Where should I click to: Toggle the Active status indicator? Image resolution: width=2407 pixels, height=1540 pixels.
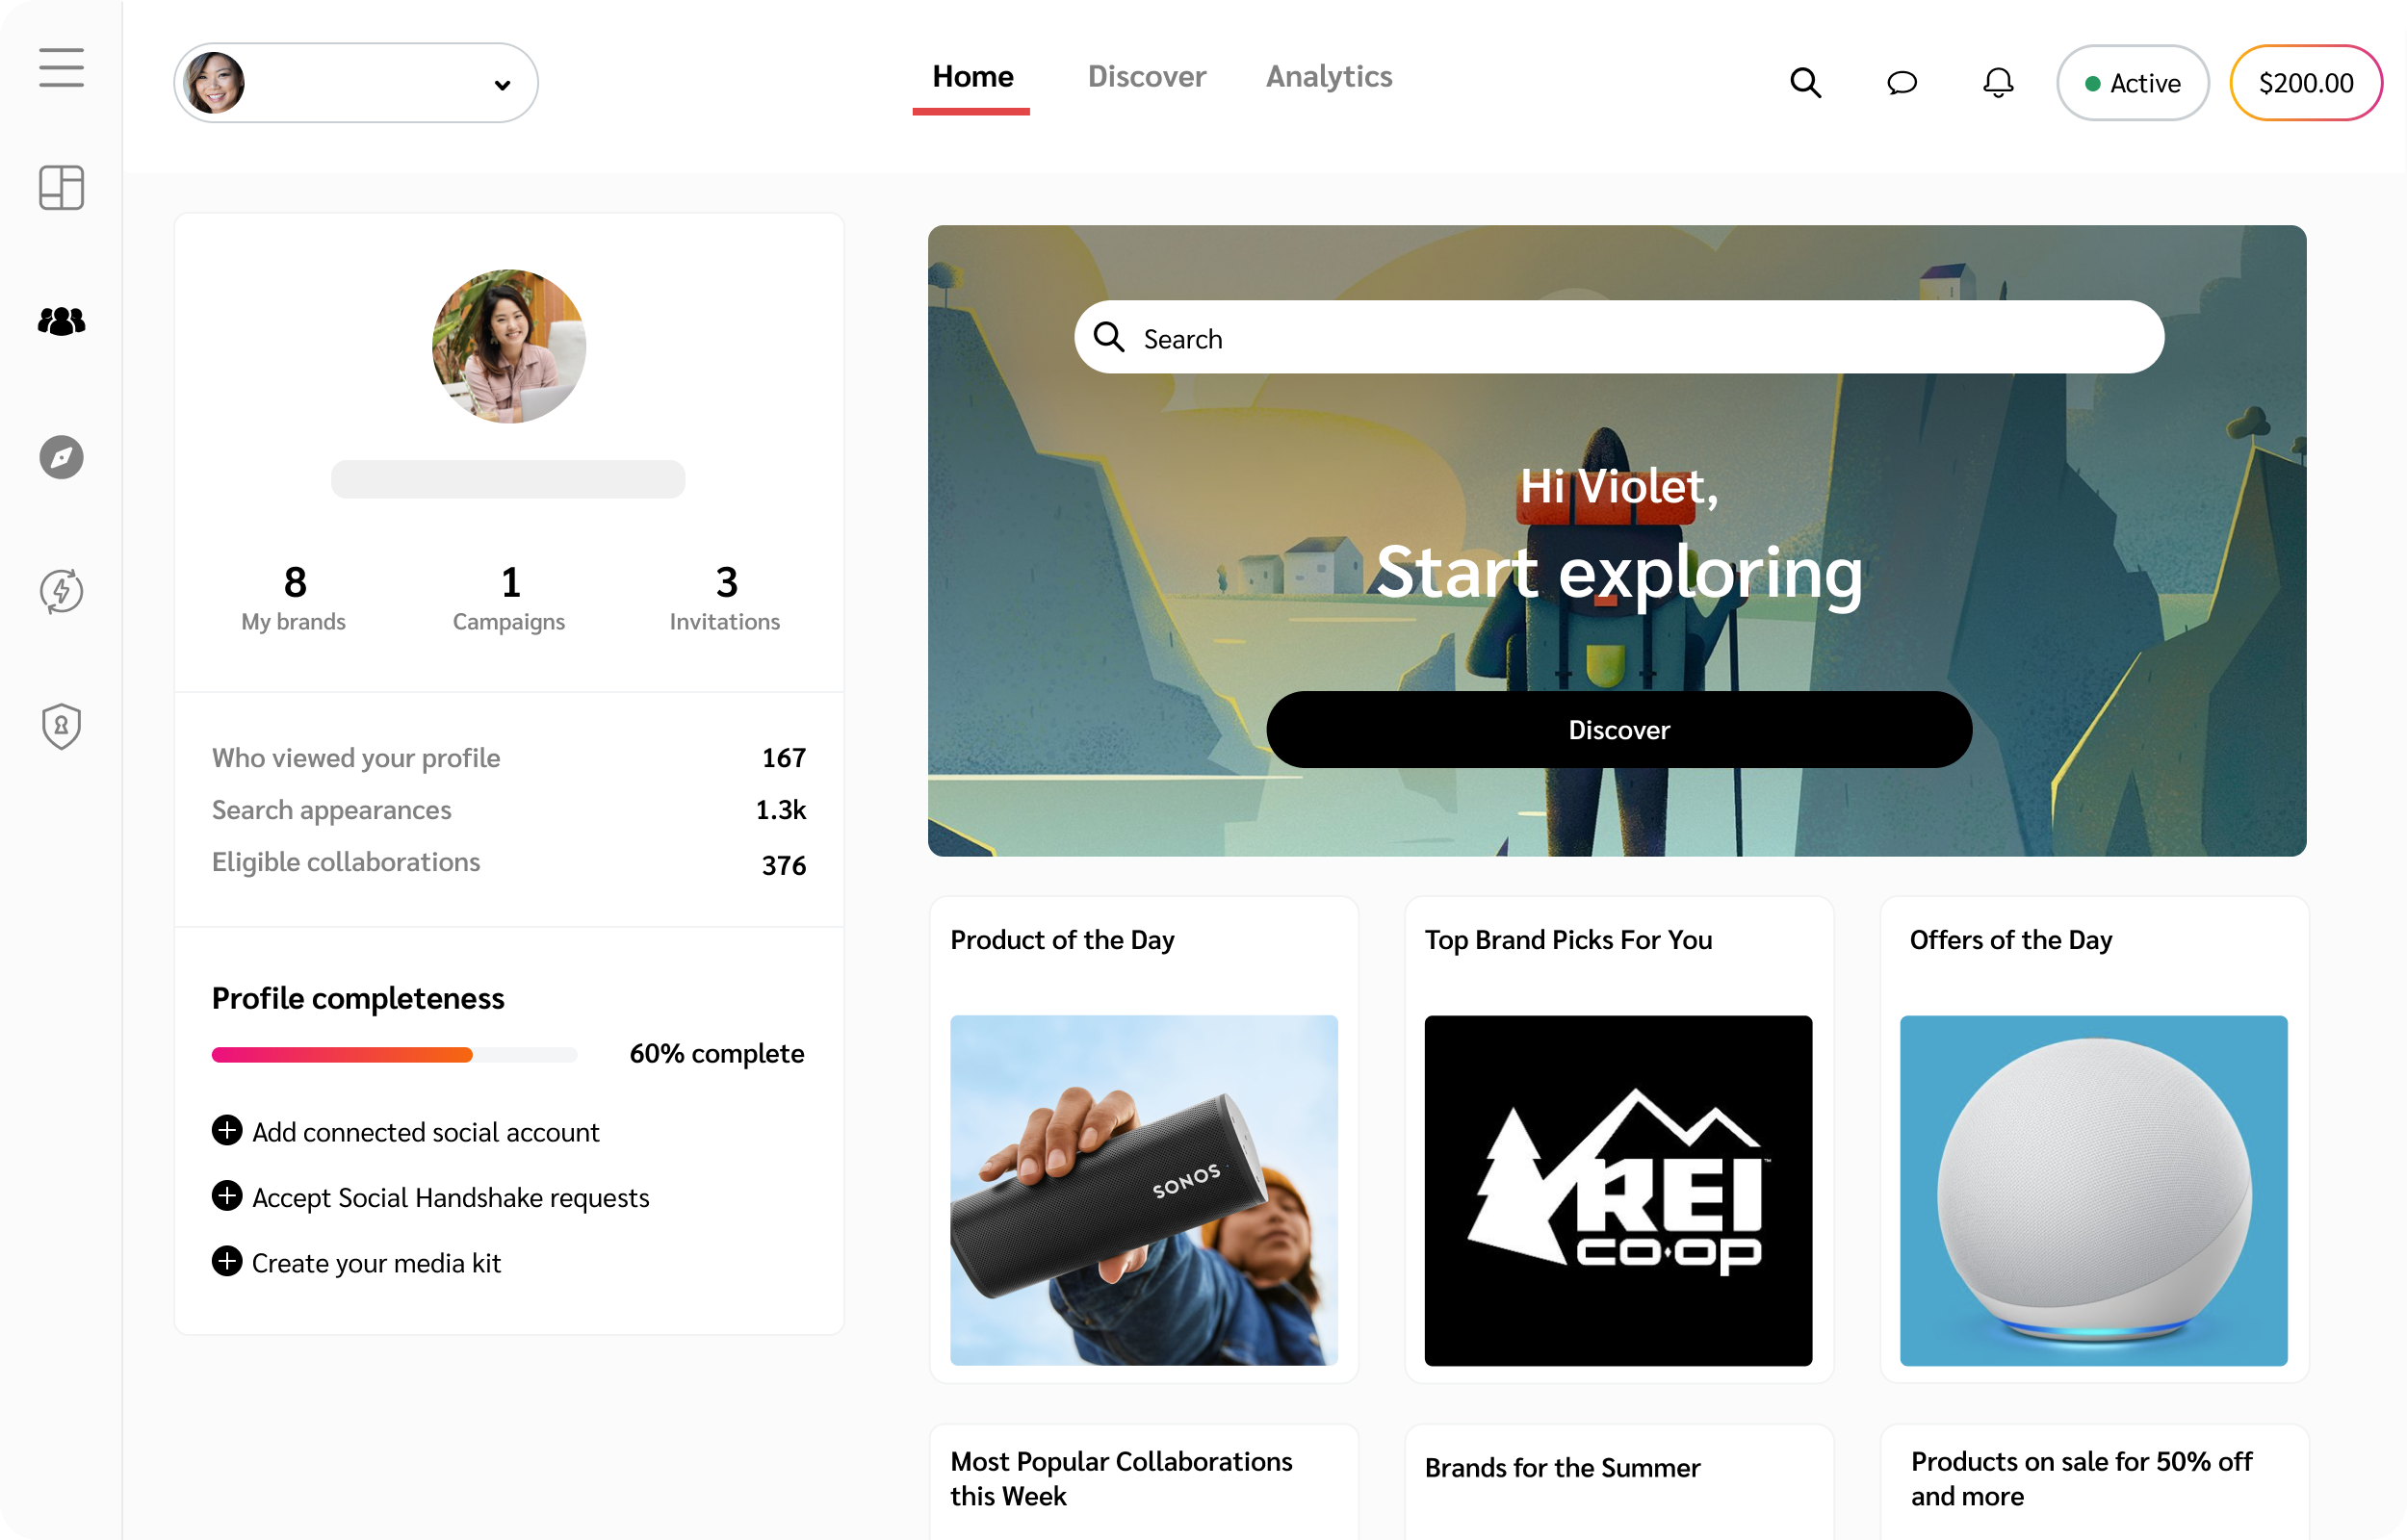[x=2132, y=83]
